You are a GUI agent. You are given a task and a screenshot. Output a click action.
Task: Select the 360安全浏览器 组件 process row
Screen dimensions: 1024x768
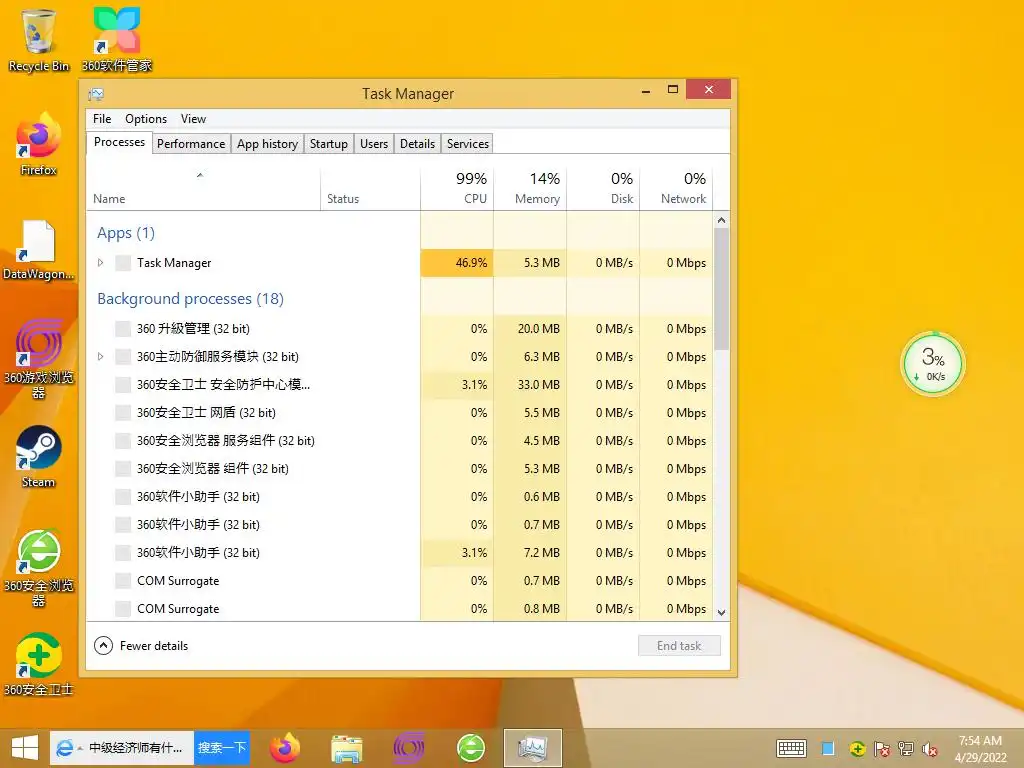tap(399, 469)
